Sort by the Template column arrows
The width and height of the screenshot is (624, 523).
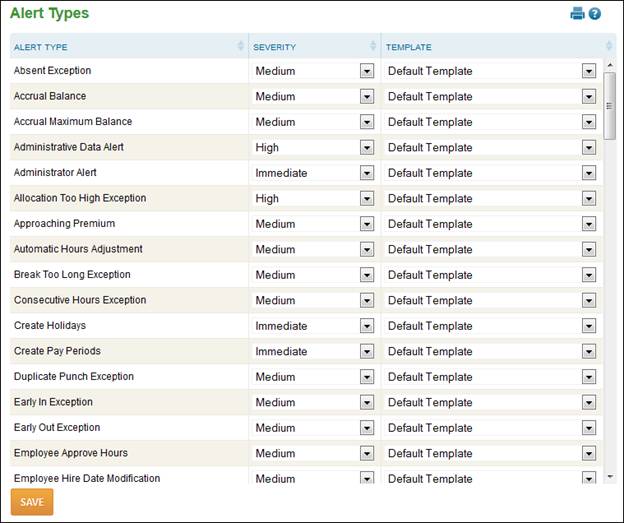(x=609, y=46)
